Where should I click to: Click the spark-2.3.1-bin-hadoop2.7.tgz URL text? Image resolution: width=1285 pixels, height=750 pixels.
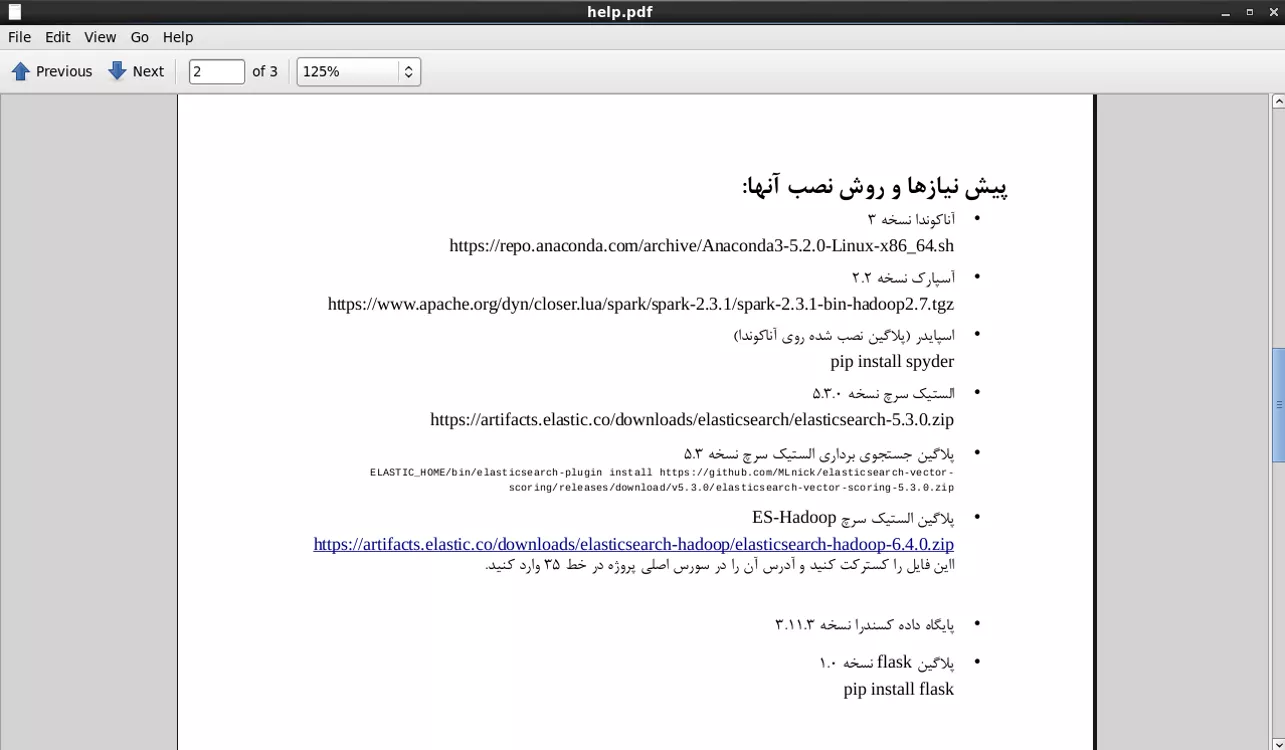pyautogui.click(x=641, y=304)
